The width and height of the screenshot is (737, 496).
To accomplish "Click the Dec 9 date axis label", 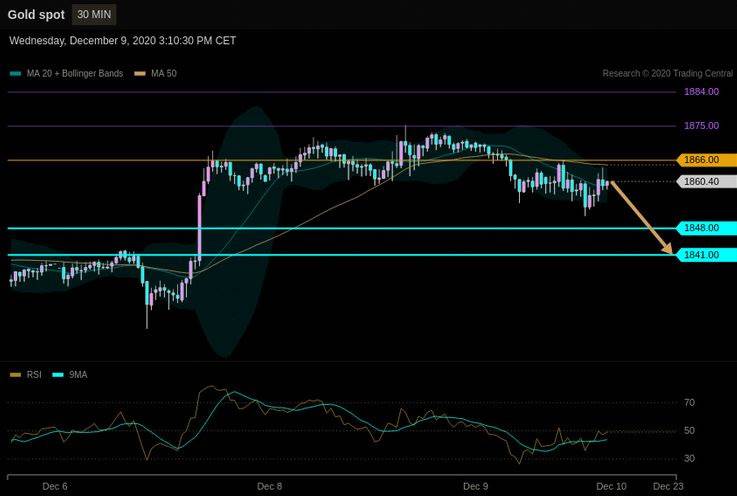I will coord(475,486).
